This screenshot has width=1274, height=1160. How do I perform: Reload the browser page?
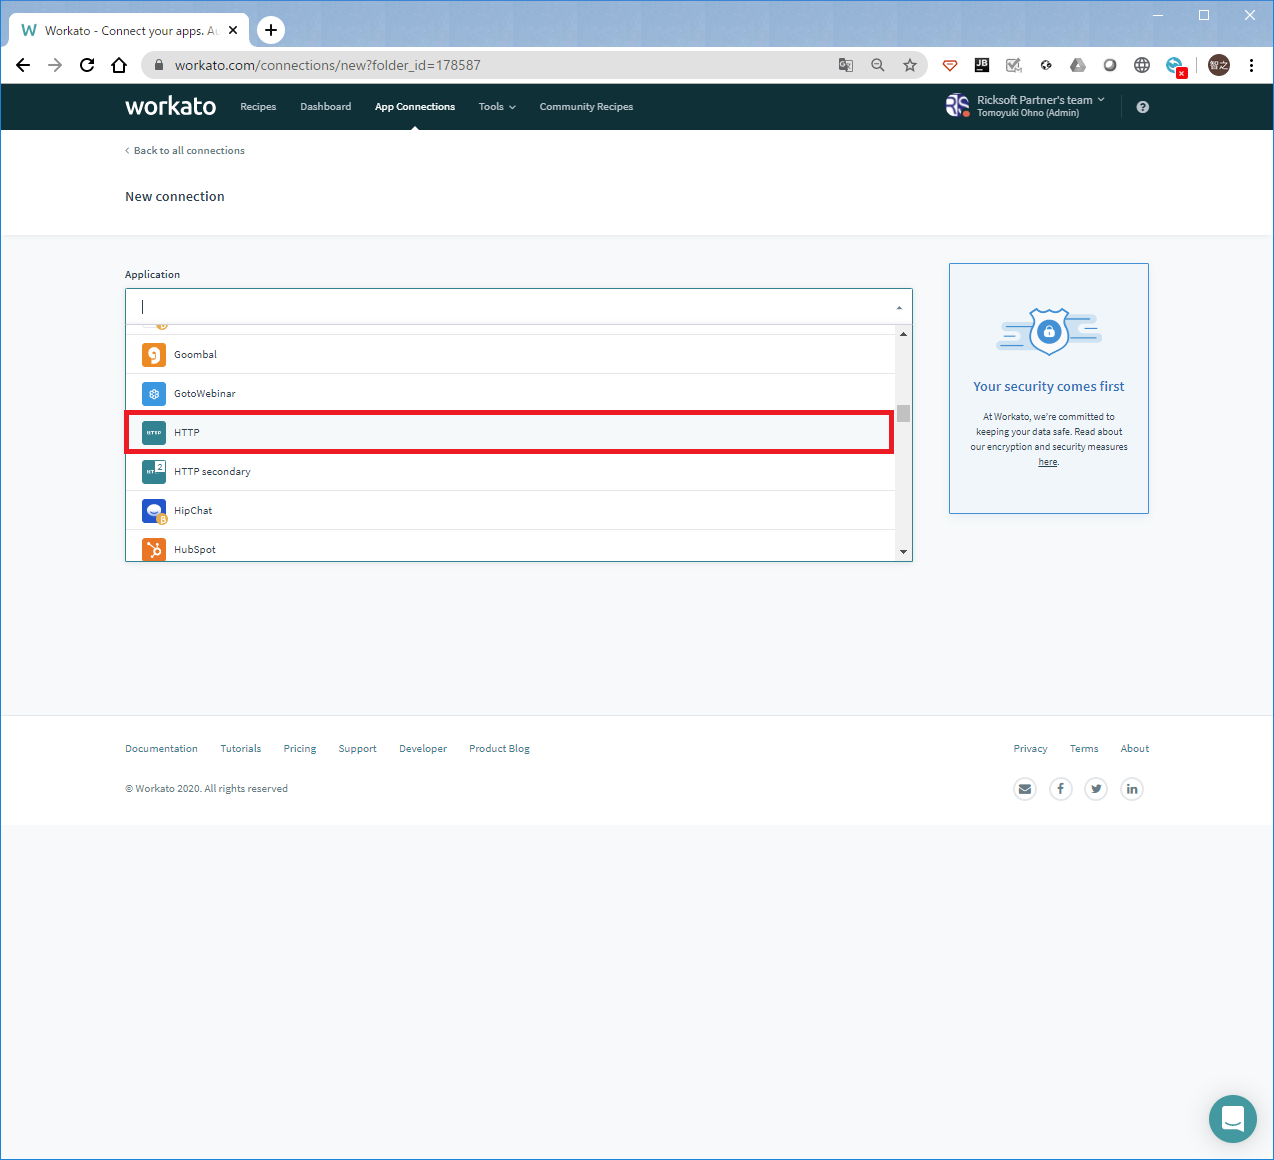(x=87, y=65)
